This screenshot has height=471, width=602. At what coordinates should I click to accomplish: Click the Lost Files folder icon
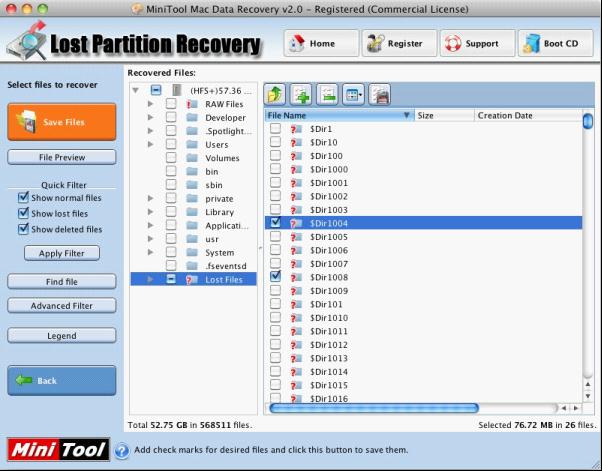[x=192, y=280]
